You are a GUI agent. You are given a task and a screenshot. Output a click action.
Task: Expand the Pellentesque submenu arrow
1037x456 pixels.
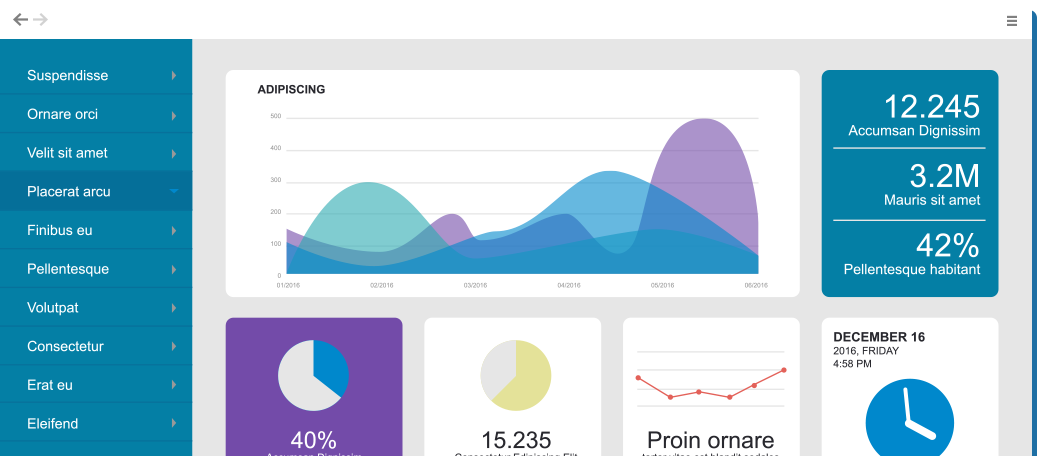click(174, 270)
